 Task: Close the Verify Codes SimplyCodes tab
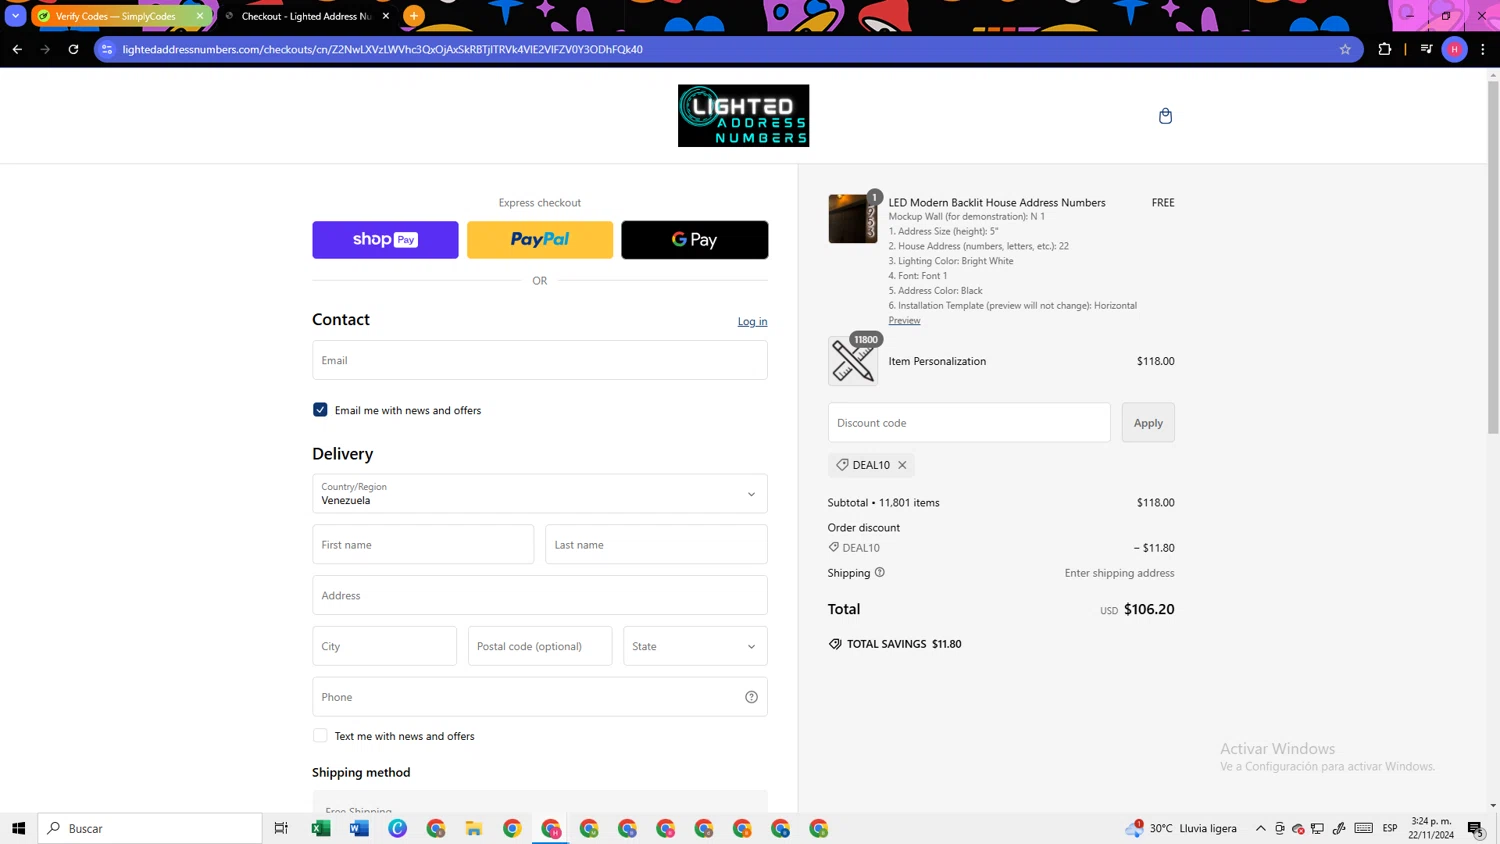pyautogui.click(x=200, y=16)
